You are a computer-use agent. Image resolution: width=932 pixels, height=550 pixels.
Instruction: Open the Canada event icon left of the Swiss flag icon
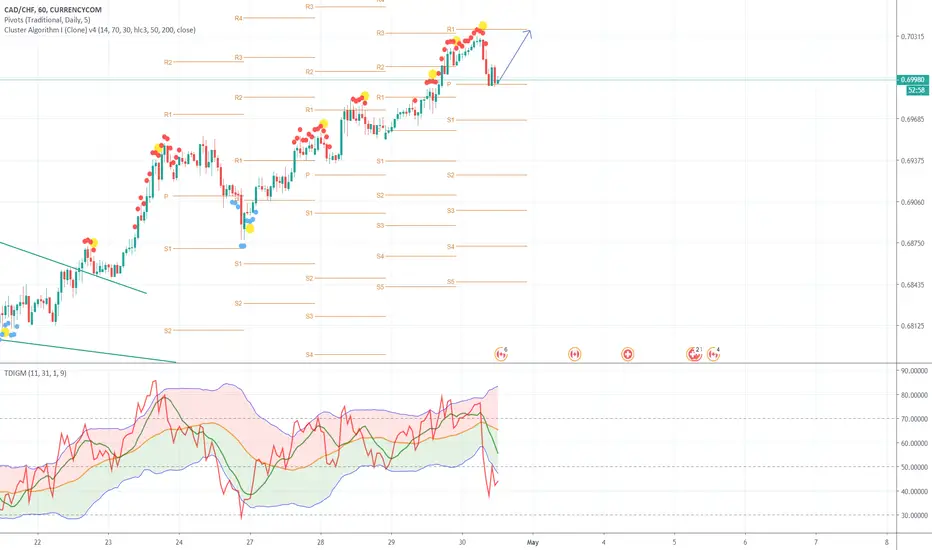click(x=574, y=354)
